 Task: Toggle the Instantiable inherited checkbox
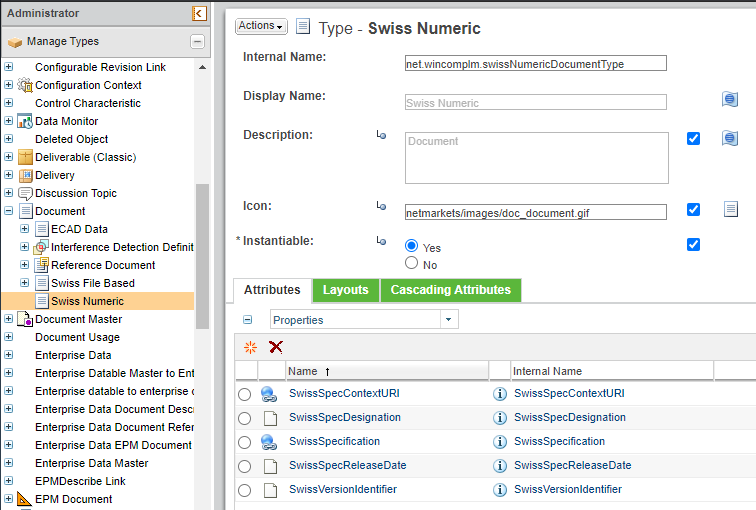click(693, 244)
